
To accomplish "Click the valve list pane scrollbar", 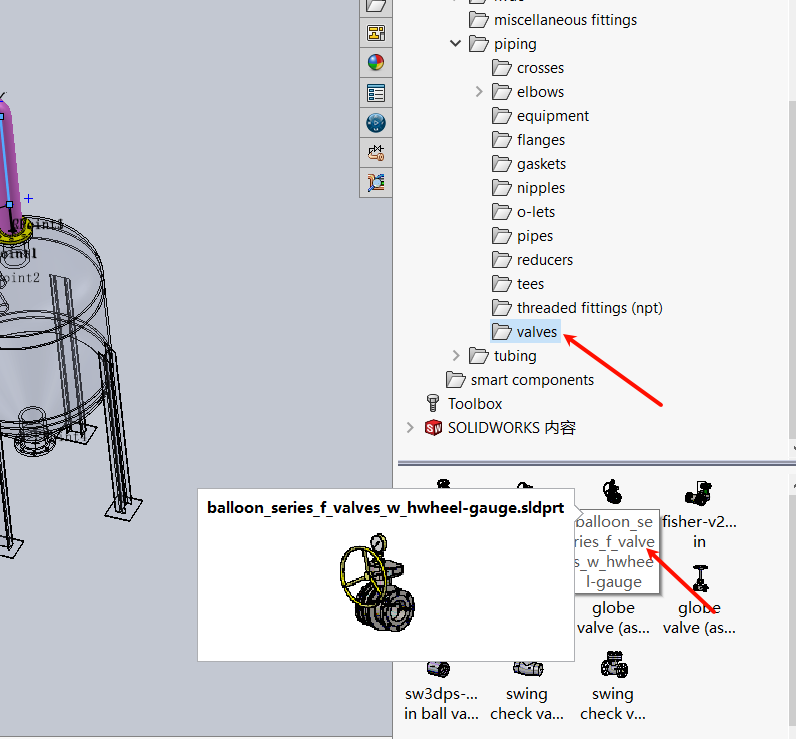I will pos(793,607).
